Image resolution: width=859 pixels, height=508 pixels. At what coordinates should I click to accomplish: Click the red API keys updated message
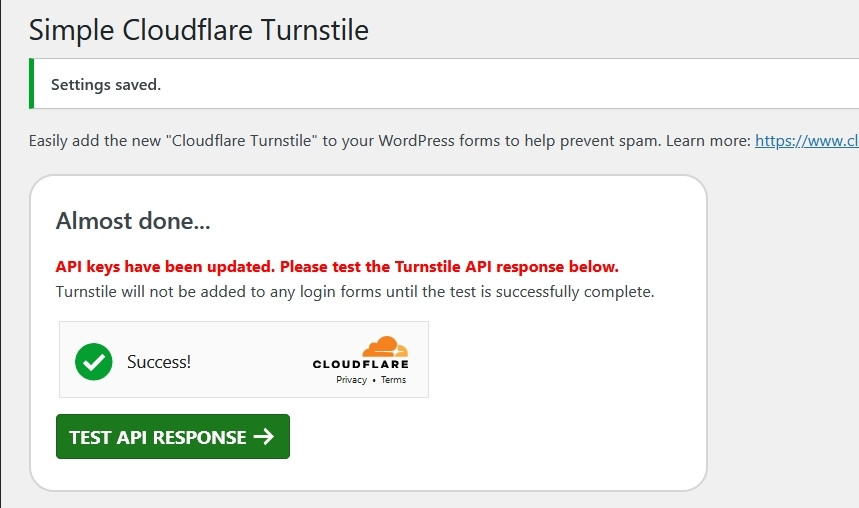click(x=337, y=267)
